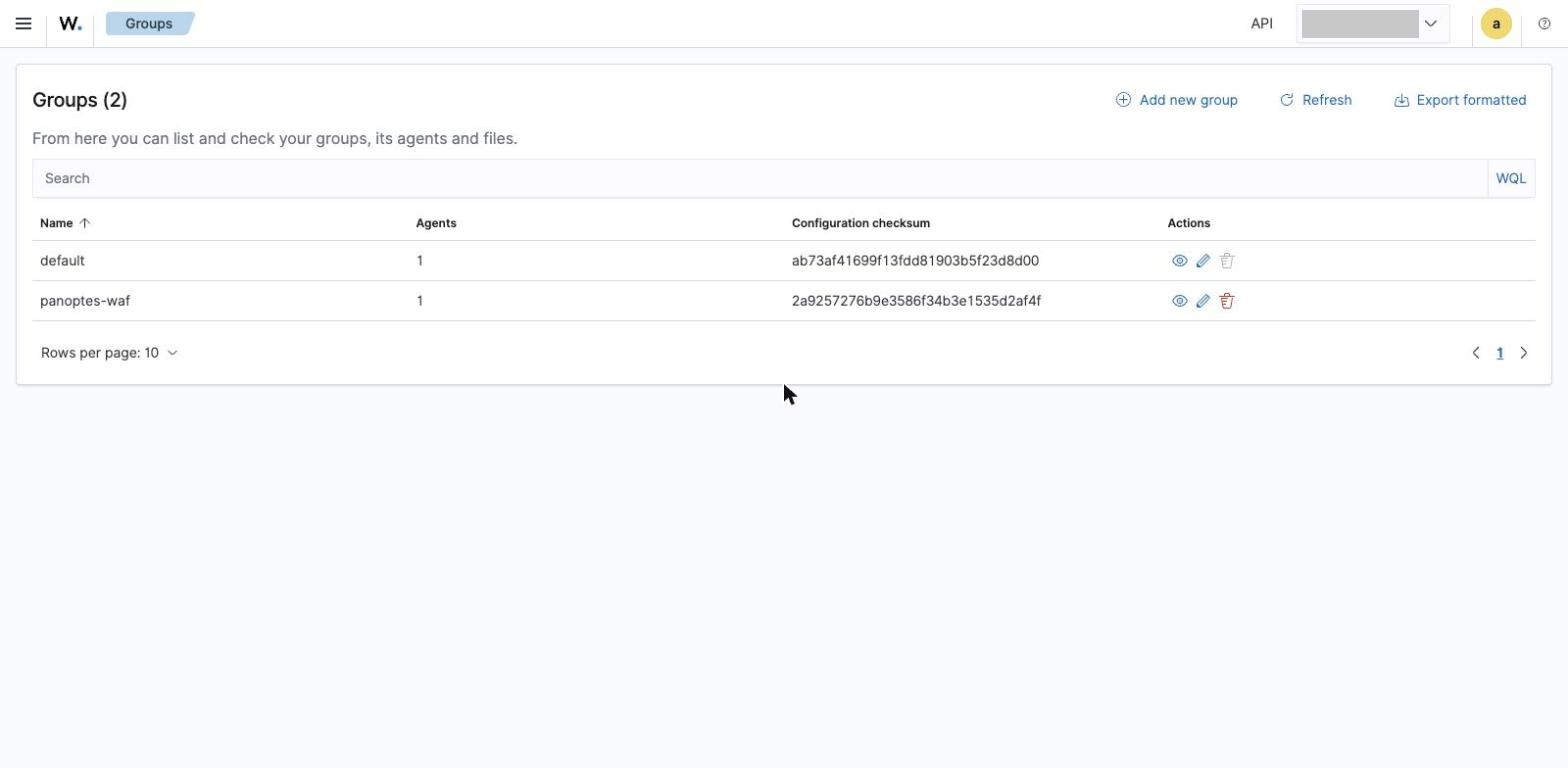Viewport: 1568px width, 768px height.
Task: View the panoptes-waf group details (eye icon)
Action: (1179, 301)
